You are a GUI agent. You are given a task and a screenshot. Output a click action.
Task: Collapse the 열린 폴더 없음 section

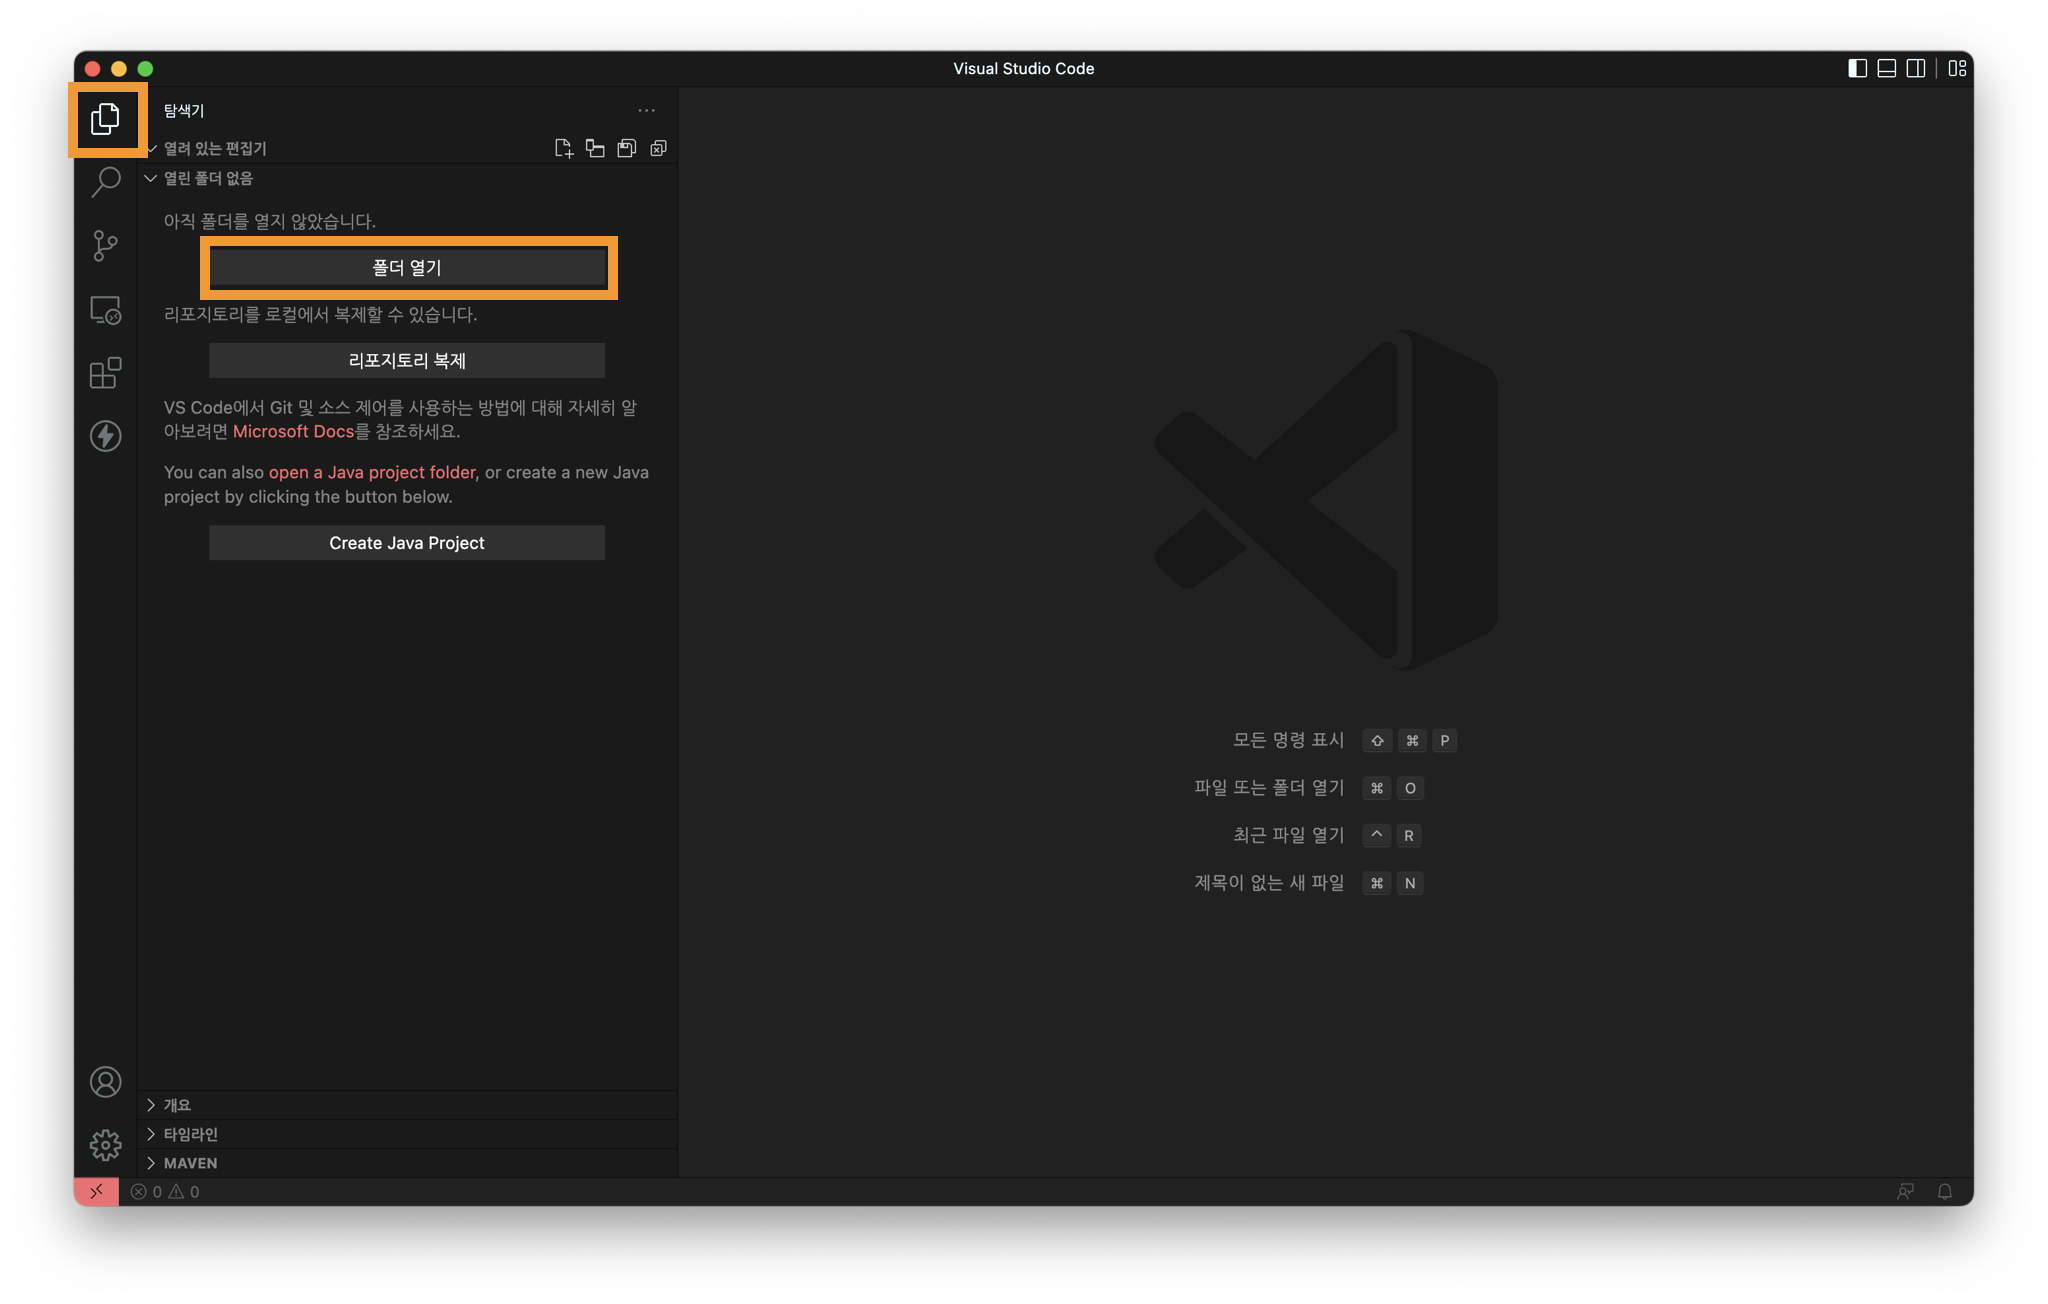point(208,178)
